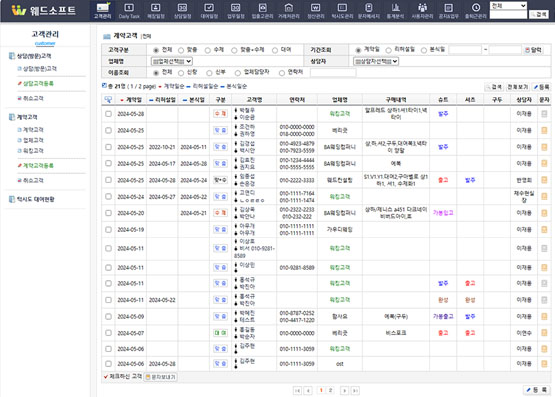
Task: Open the 전체 dropdown at top right
Action: pyautogui.click(x=508, y=6)
